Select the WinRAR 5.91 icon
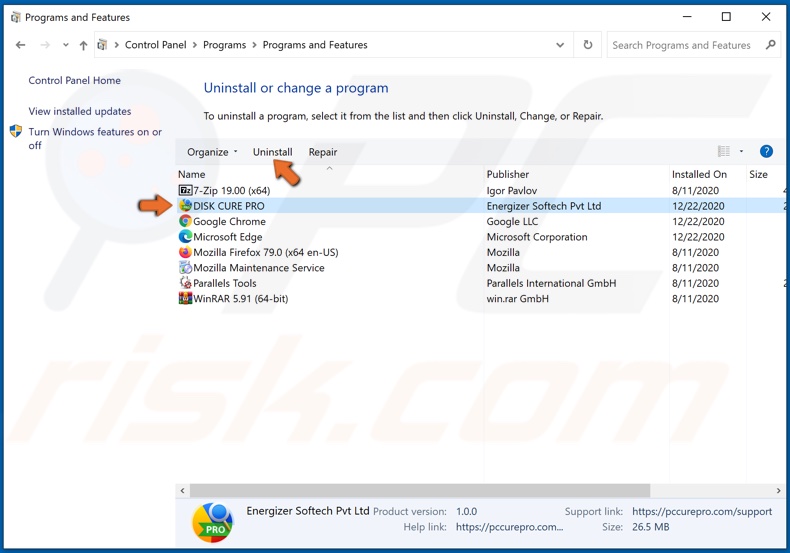Screen dimensions: 790x553 [185, 298]
